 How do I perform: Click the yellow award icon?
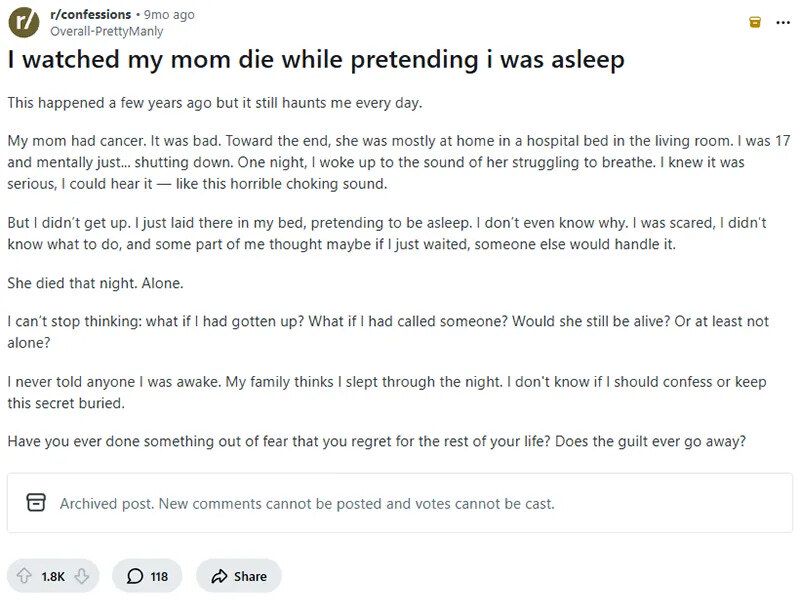(x=755, y=22)
